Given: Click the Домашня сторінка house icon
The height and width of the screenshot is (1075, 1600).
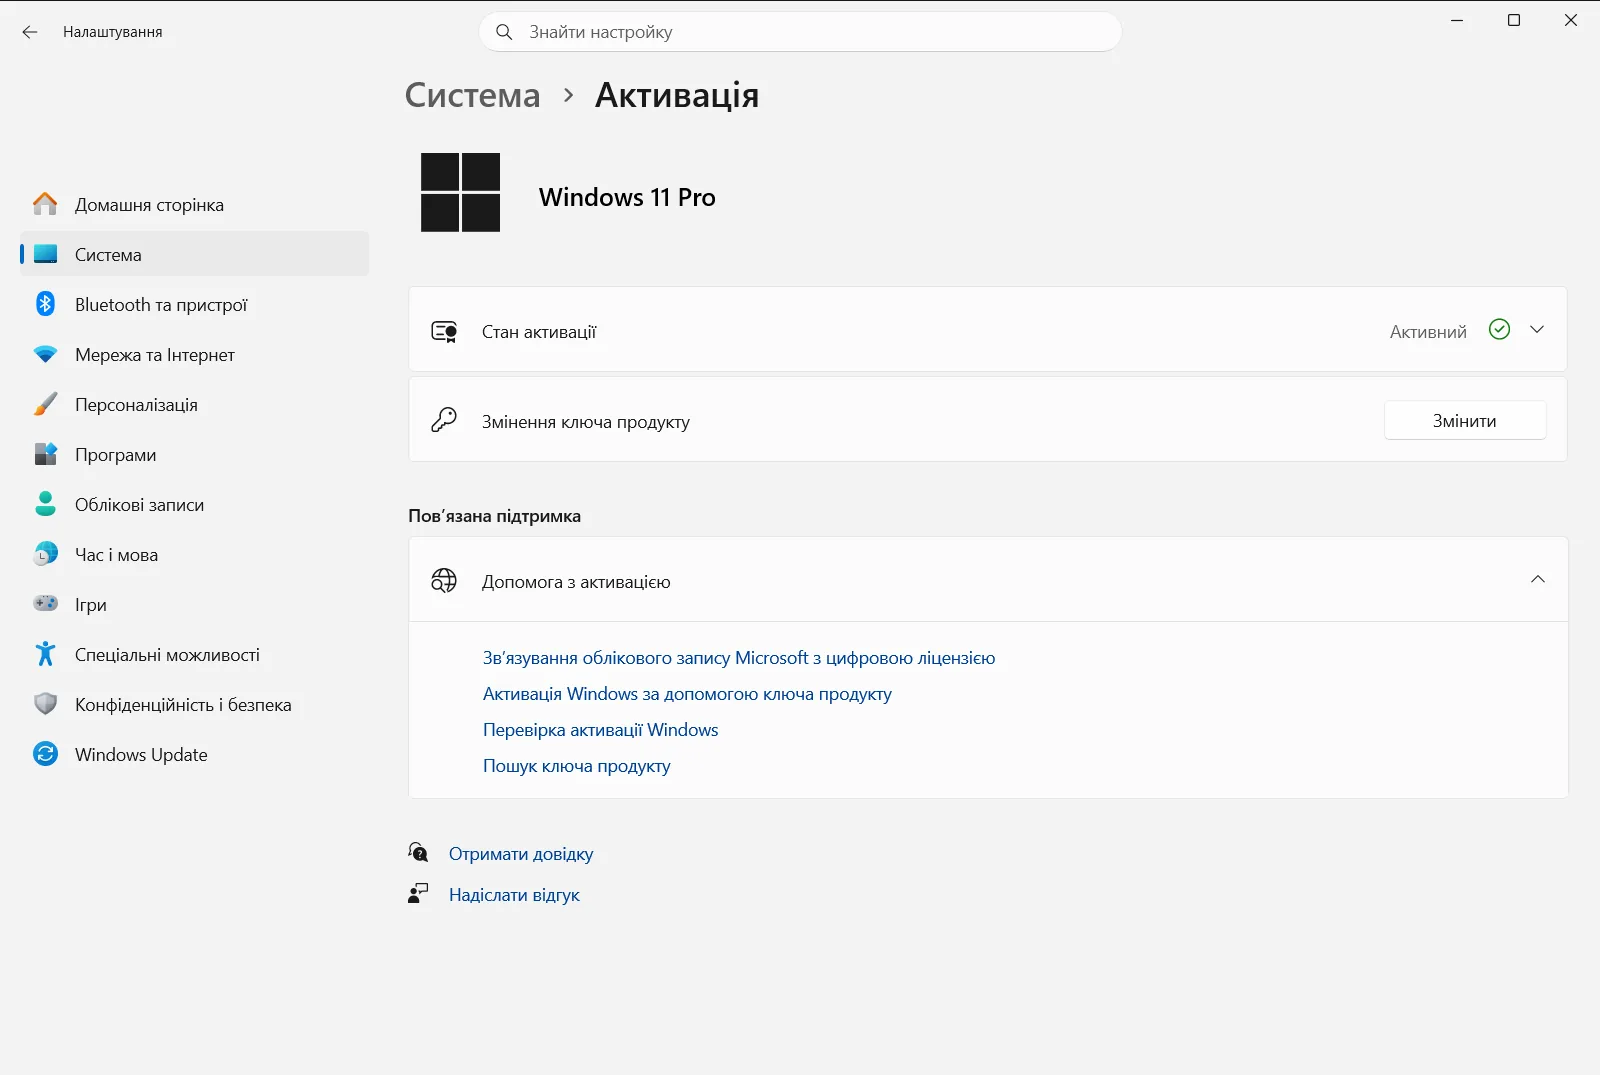Looking at the screenshot, I should tap(45, 204).
